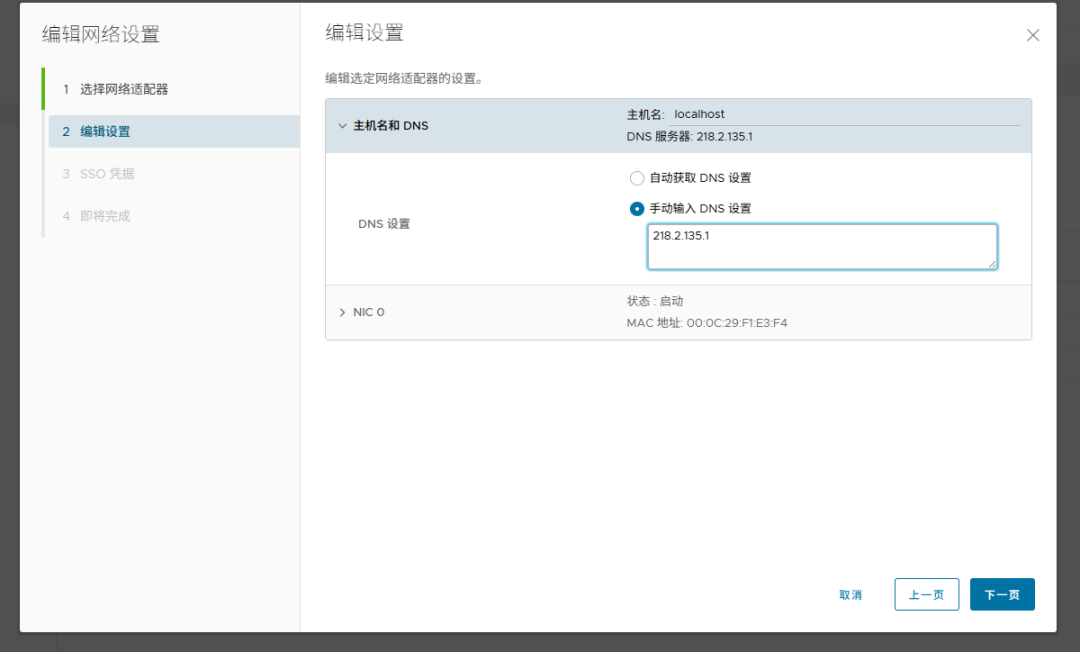Image resolution: width=1080 pixels, height=652 pixels.
Task: Click the 自动获取 DNS 设置 label text
Action: pyautogui.click(x=700, y=178)
